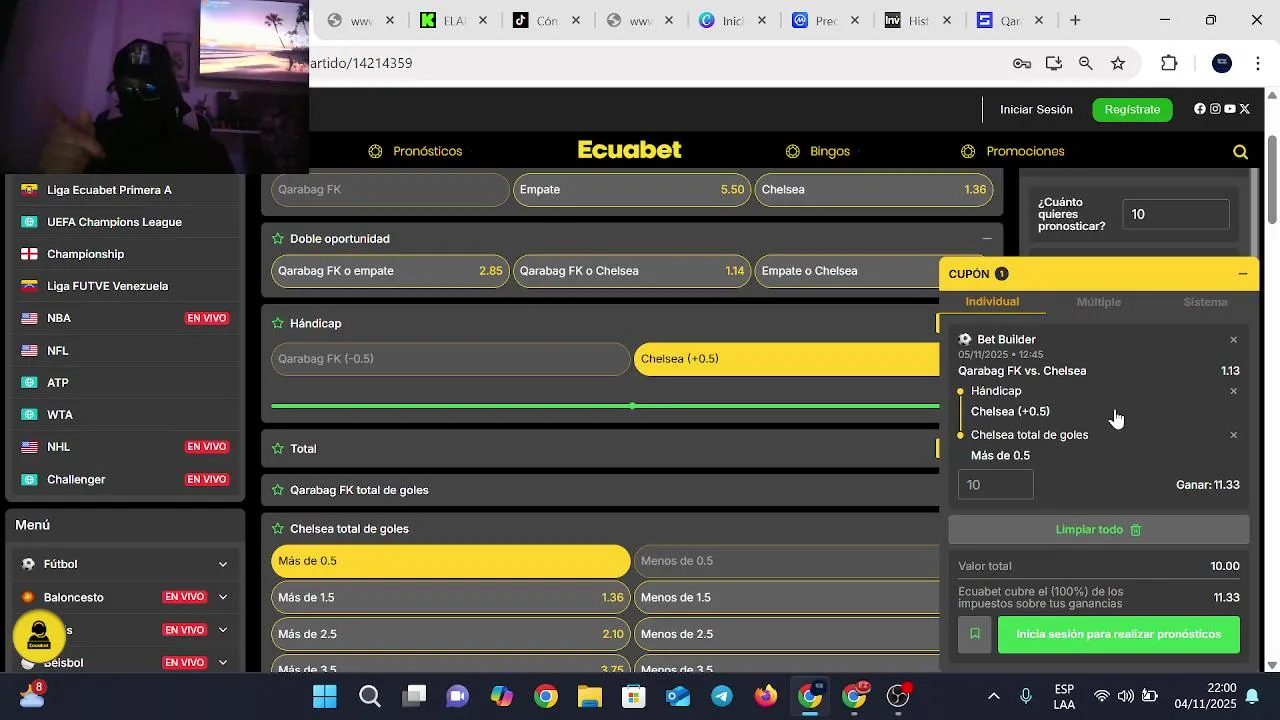Favorite Chelsea total de goles star
Image resolution: width=1280 pixels, height=720 pixels.
tap(278, 529)
